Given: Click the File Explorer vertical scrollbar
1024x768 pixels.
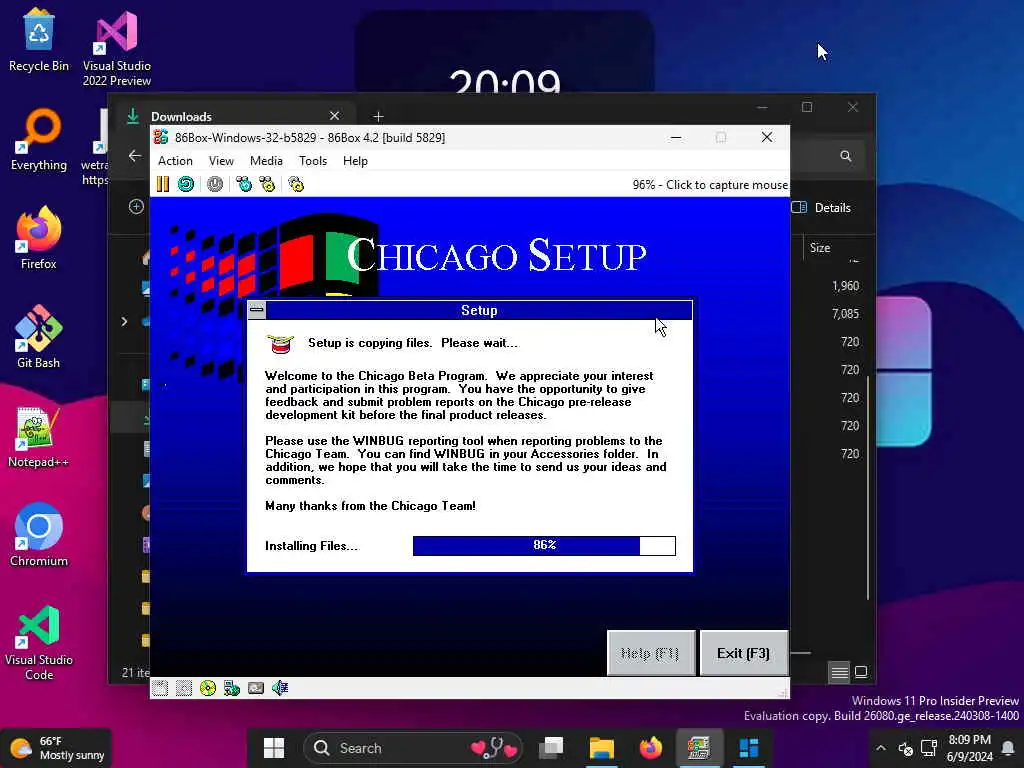Looking at the screenshot, I should coord(867,487).
